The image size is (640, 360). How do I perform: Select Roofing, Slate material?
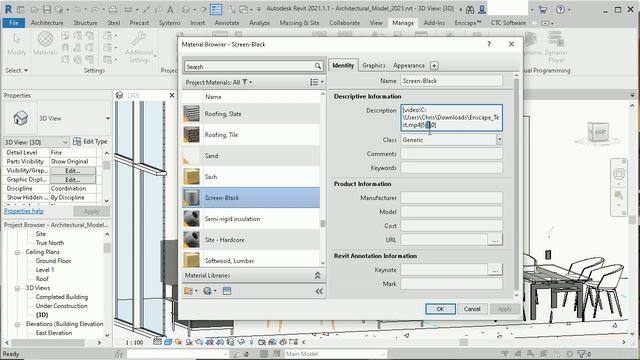click(251, 114)
